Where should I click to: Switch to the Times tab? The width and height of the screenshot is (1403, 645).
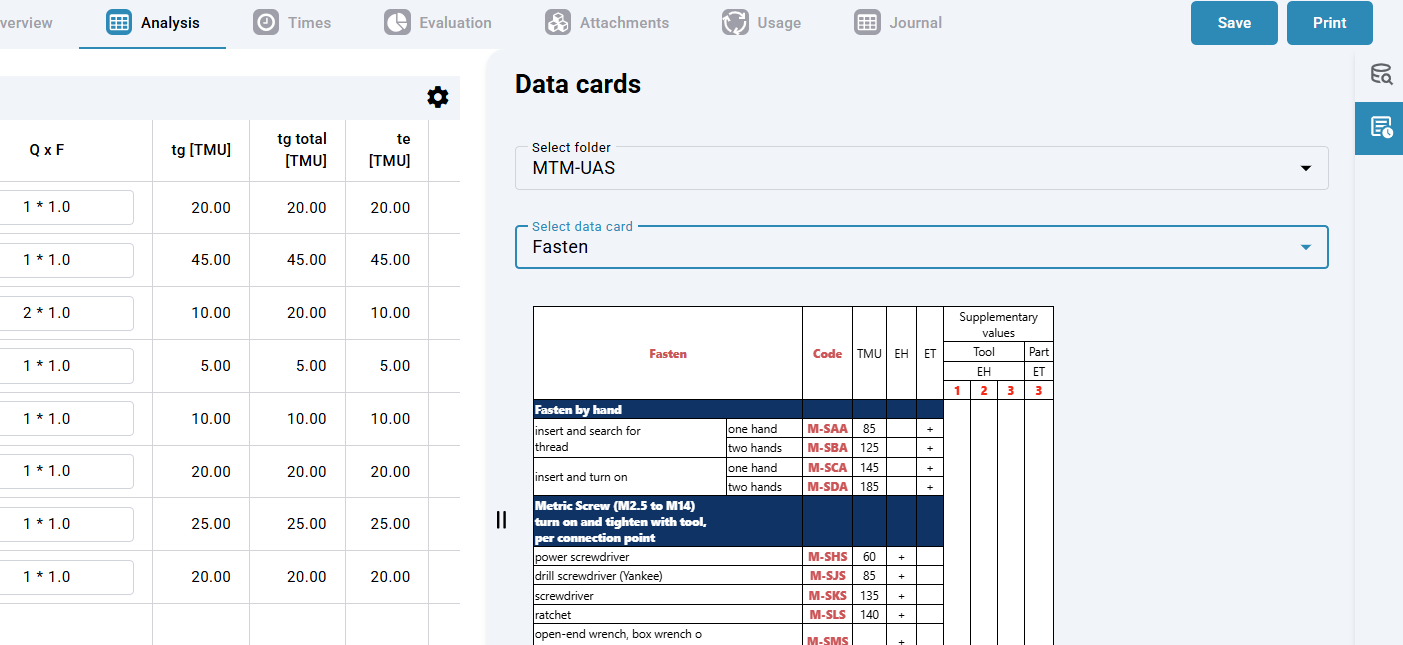[309, 22]
